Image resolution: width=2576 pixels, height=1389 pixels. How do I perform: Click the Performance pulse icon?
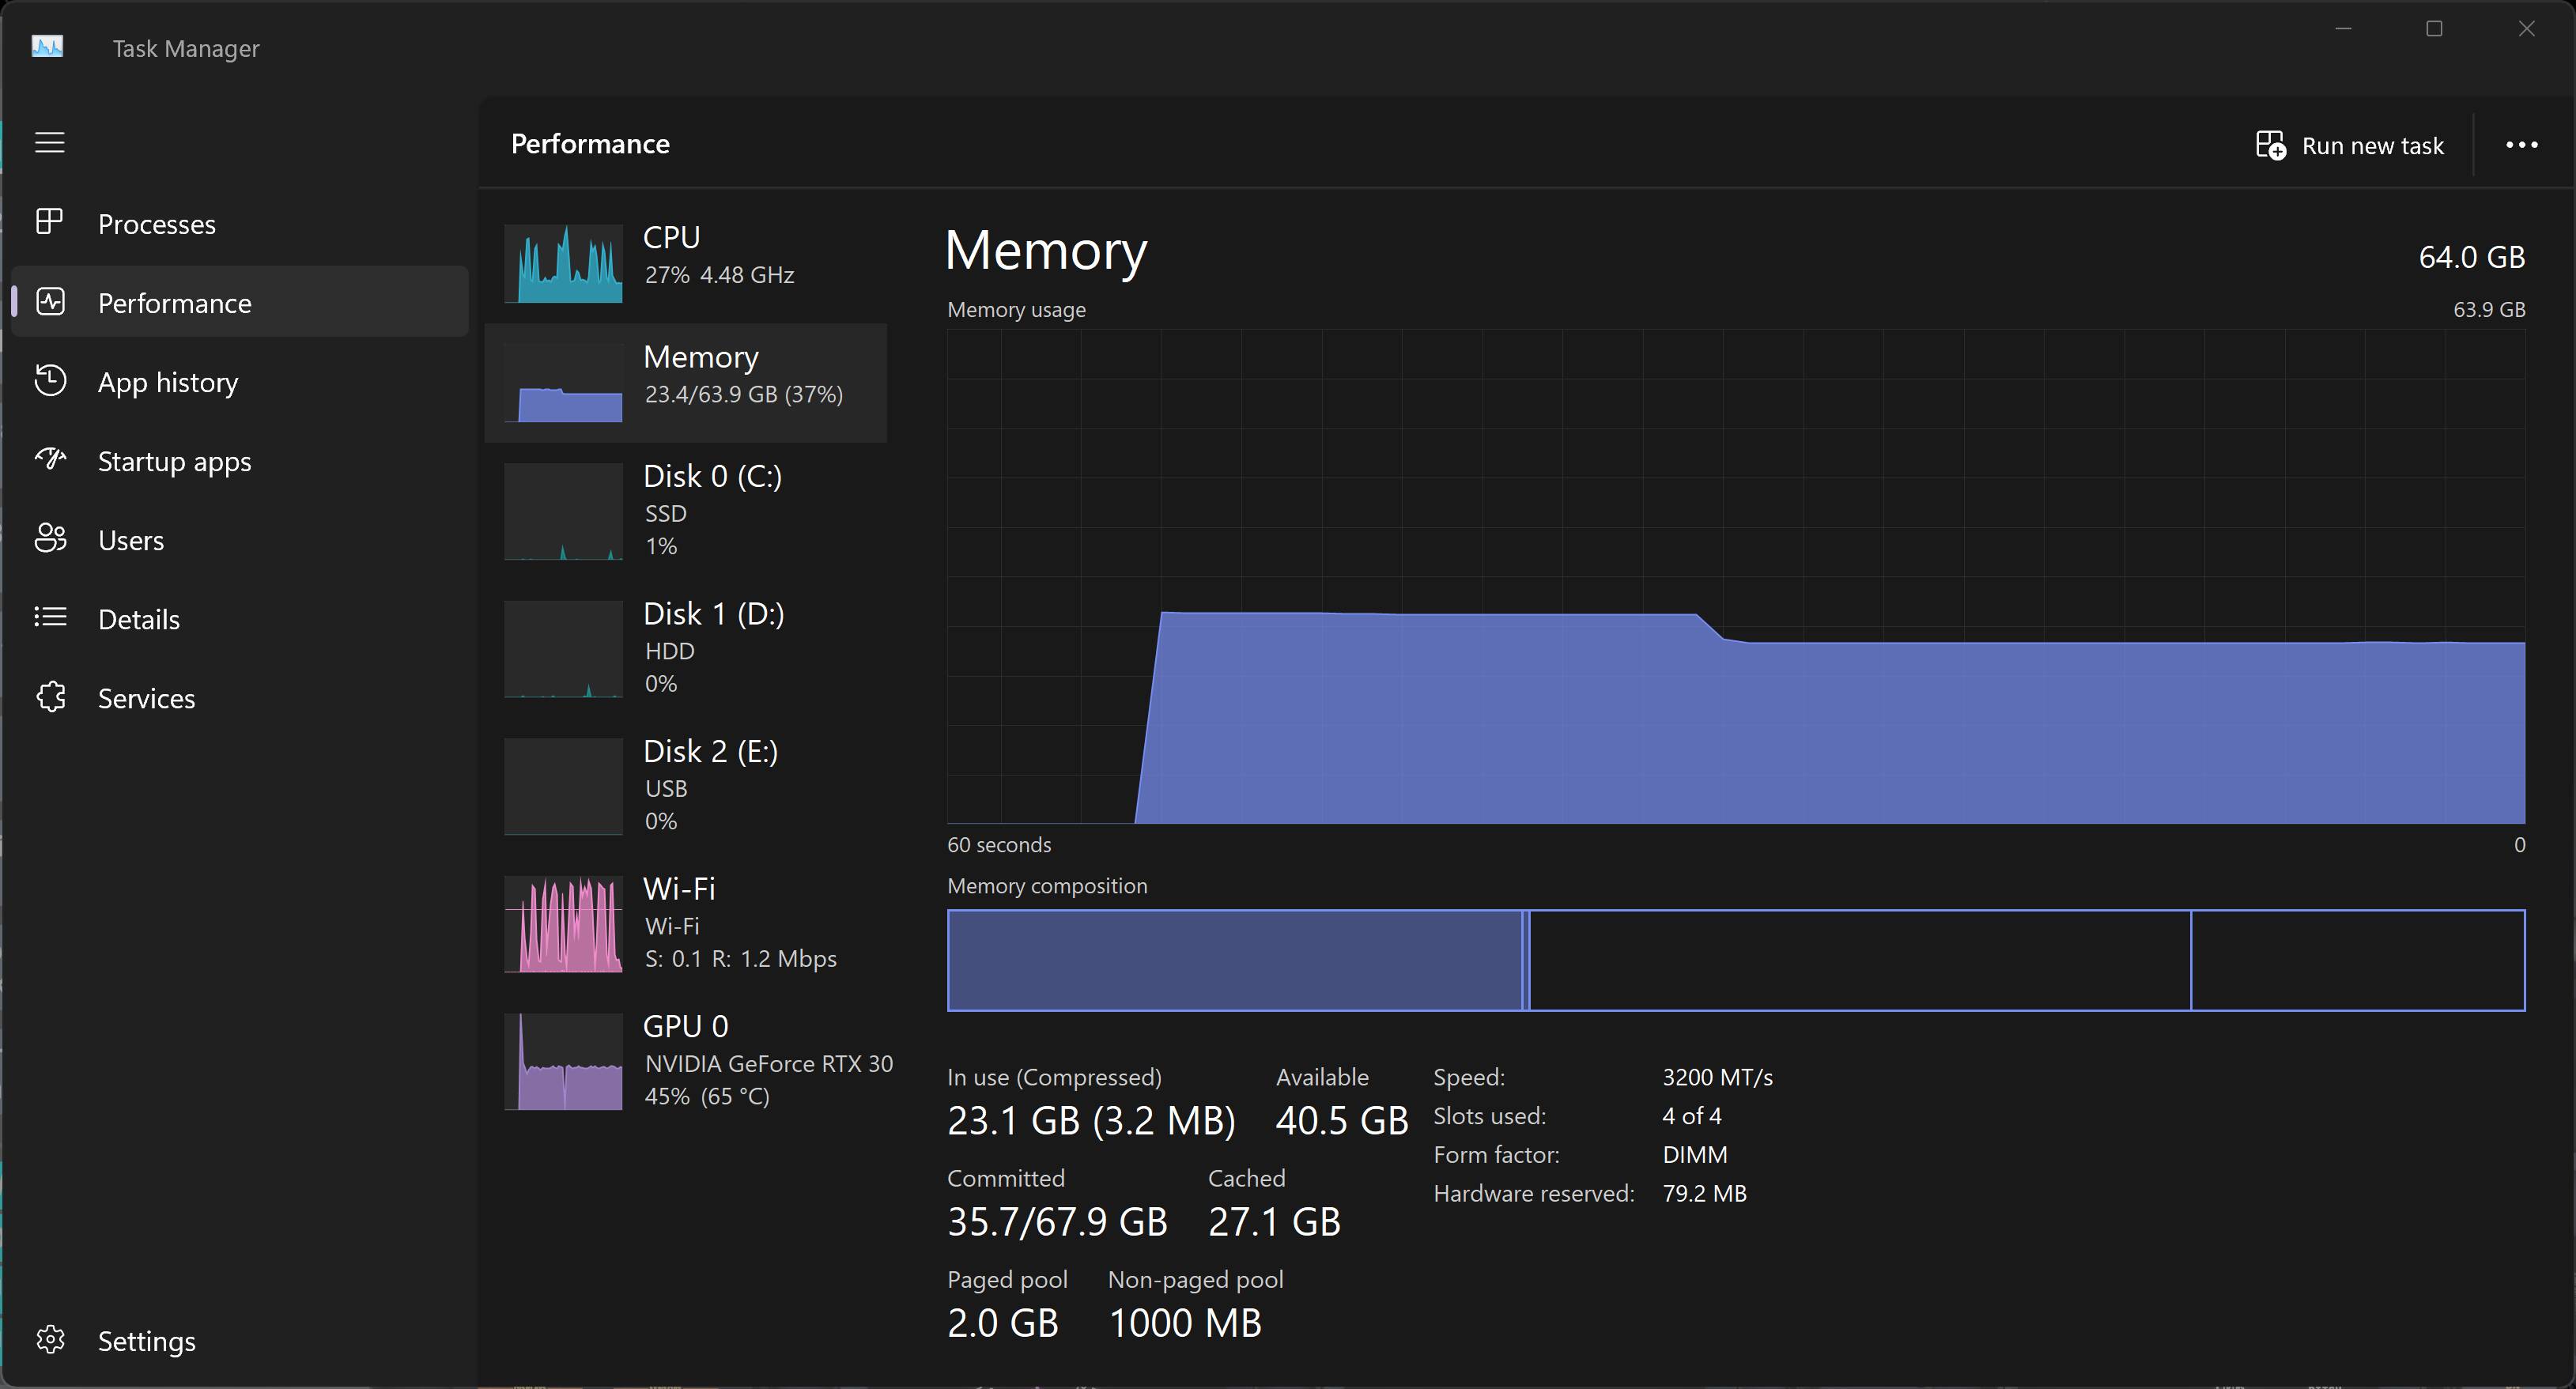pyautogui.click(x=50, y=302)
